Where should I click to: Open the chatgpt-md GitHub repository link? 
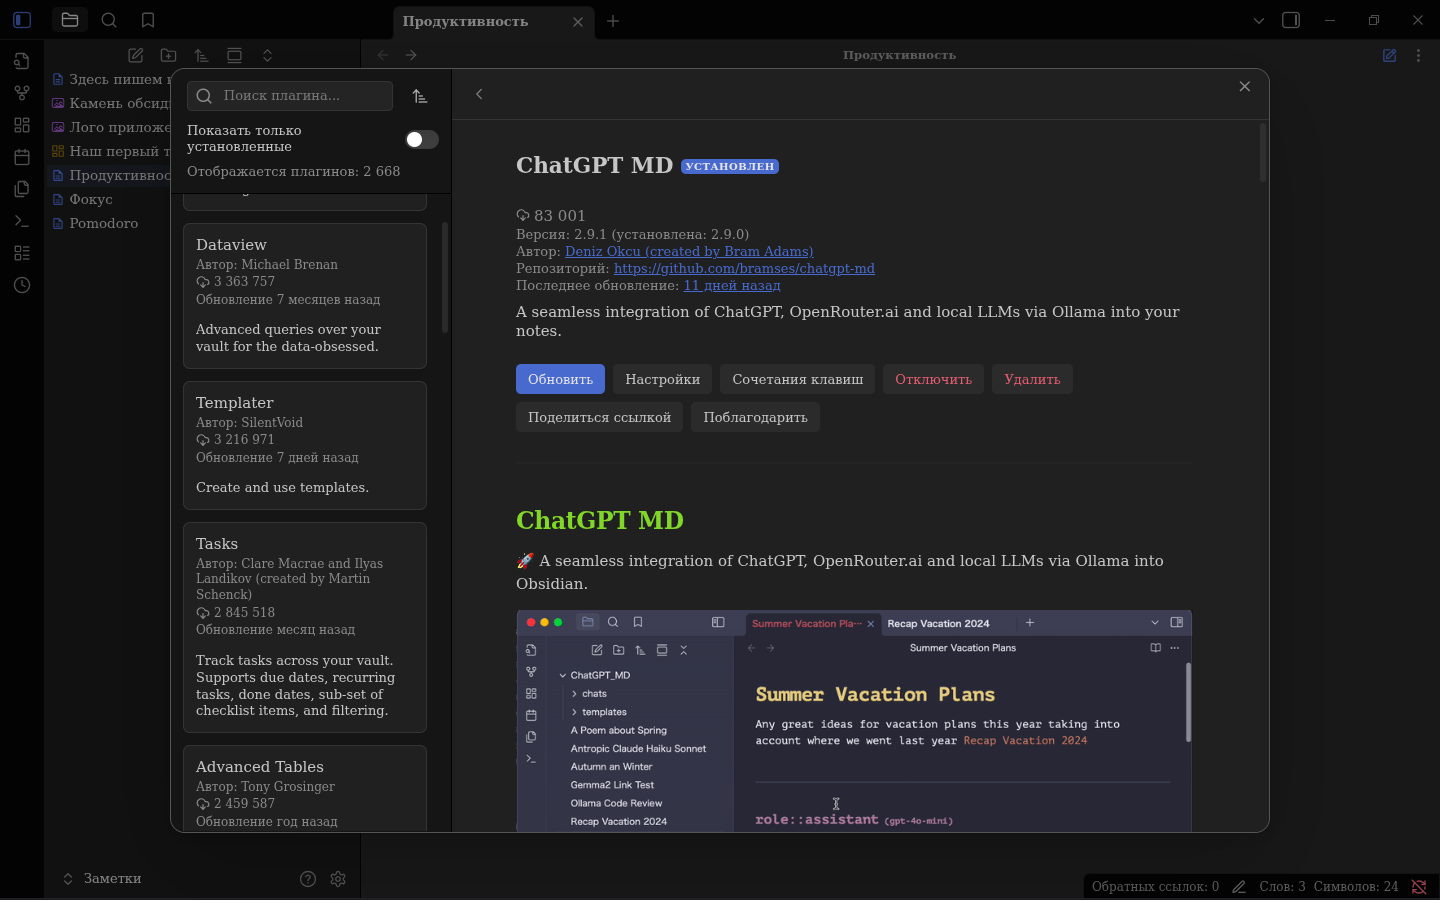tap(744, 268)
